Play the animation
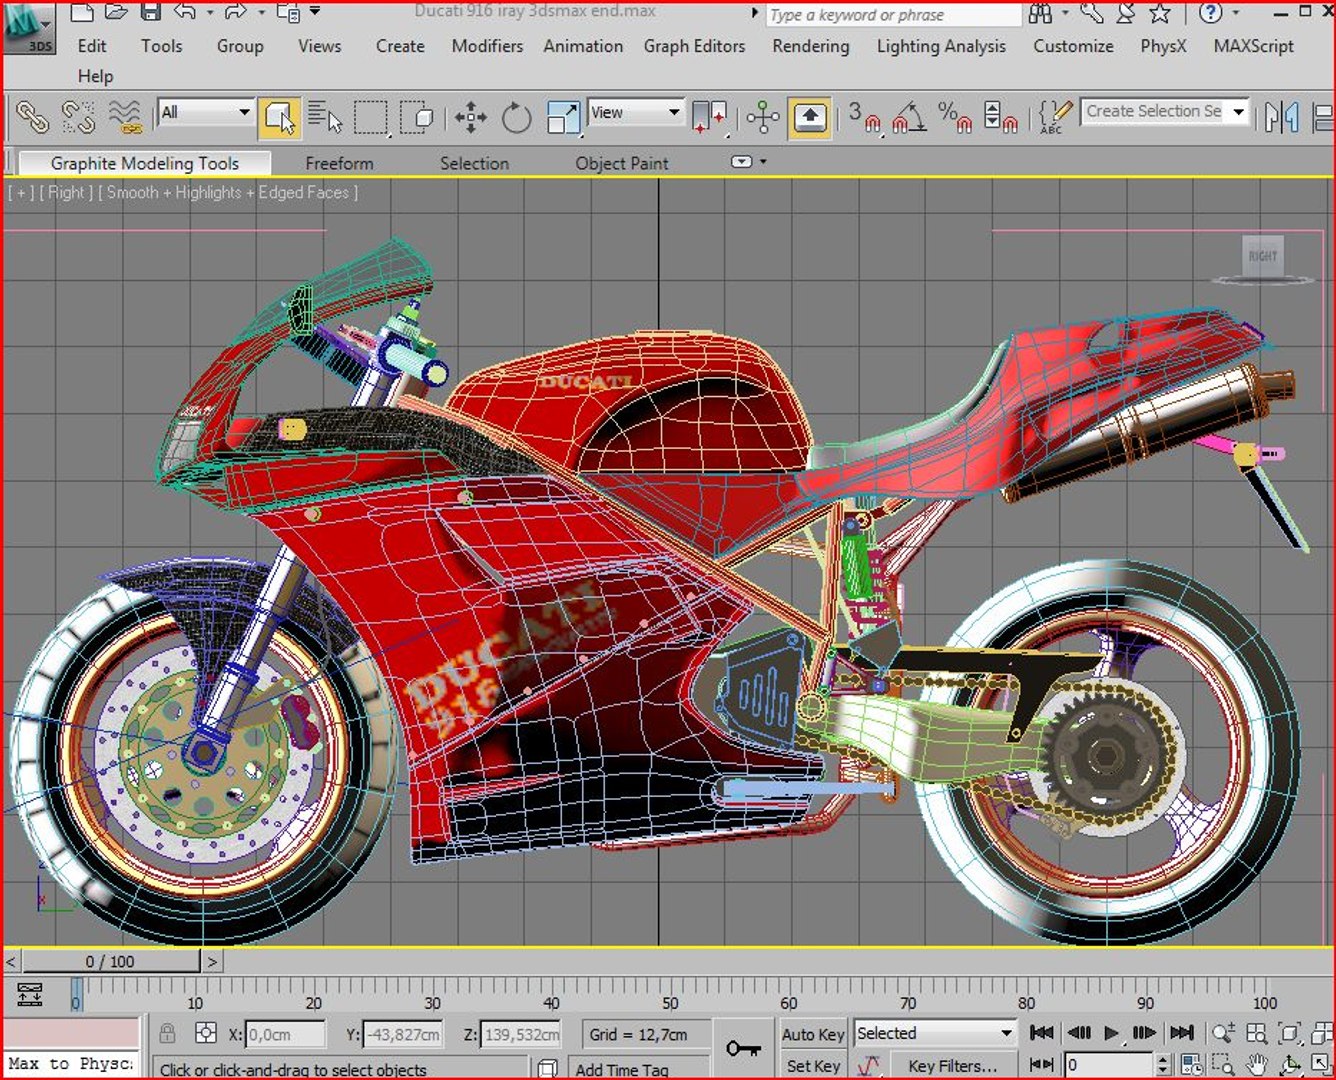Viewport: 1336px width, 1080px height. pyautogui.click(x=1111, y=1033)
